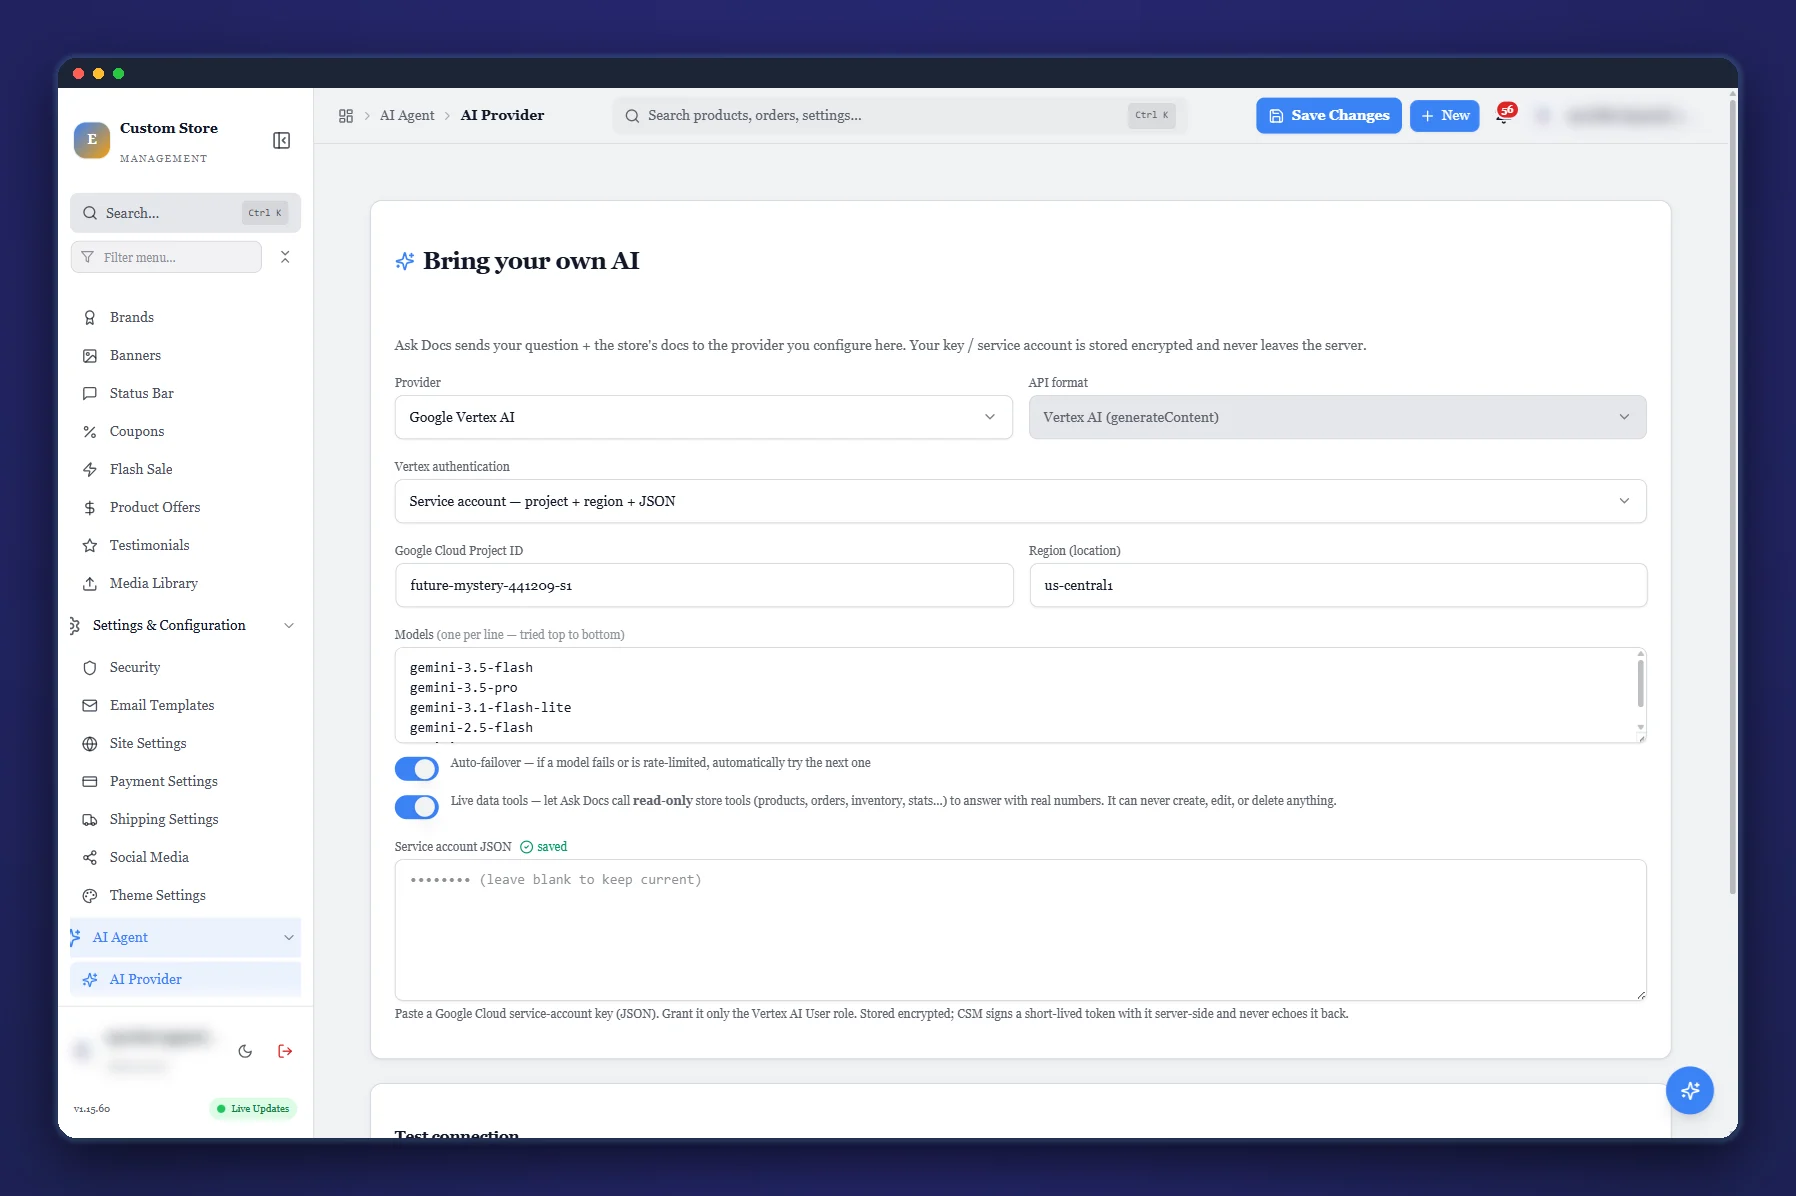Image resolution: width=1796 pixels, height=1196 pixels.
Task: Click the Product Offers dollar icon
Action: coord(90,508)
